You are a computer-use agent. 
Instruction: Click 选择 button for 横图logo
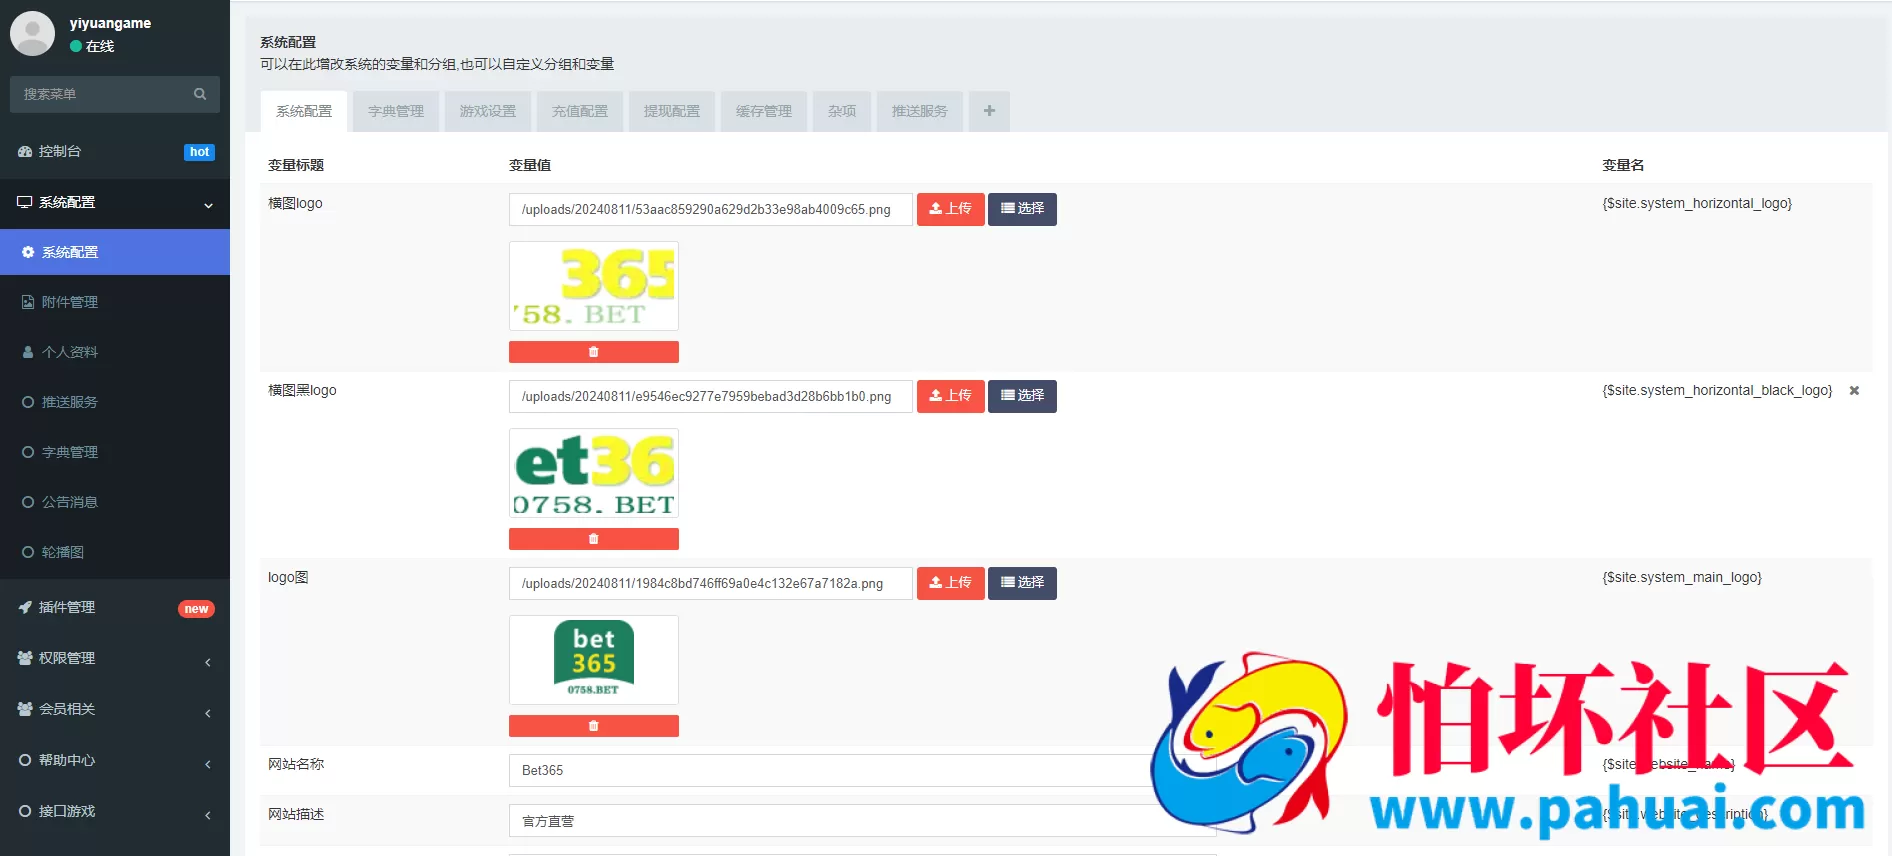point(1022,209)
